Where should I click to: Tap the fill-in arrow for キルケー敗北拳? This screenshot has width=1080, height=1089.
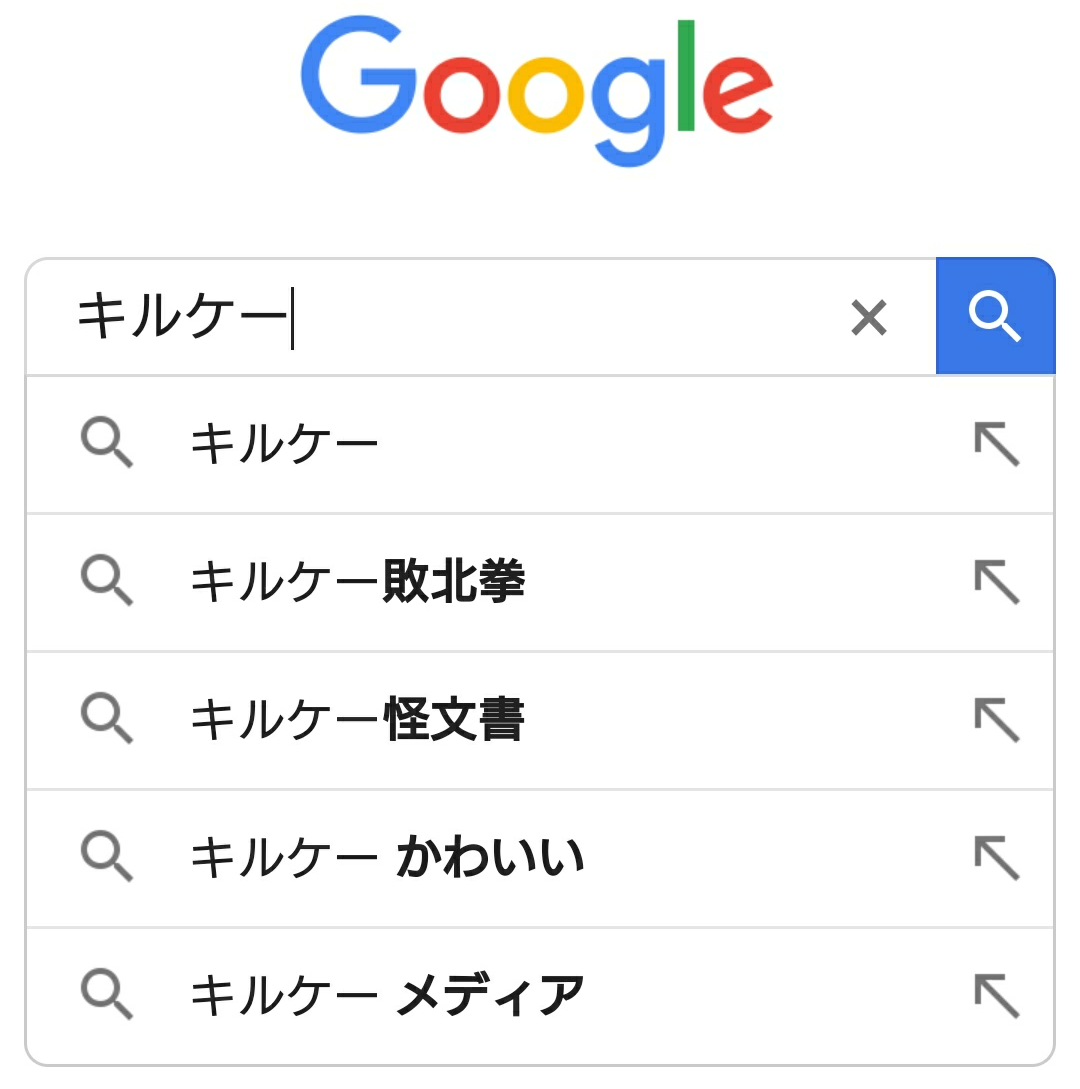(996, 582)
